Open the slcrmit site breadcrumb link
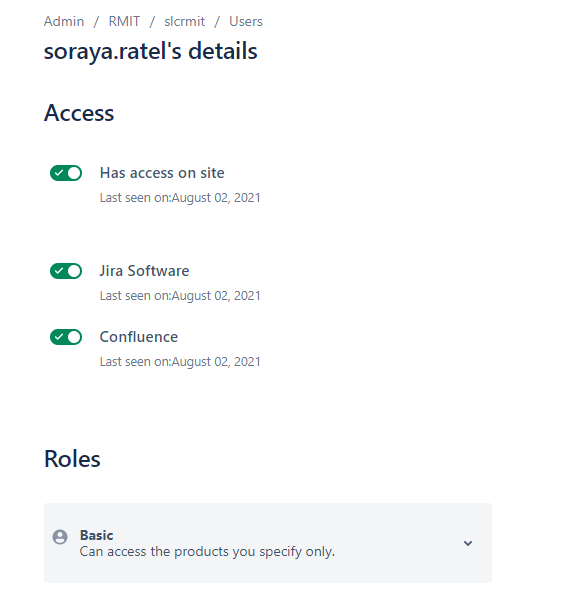This screenshot has height=601, width=561. click(184, 21)
